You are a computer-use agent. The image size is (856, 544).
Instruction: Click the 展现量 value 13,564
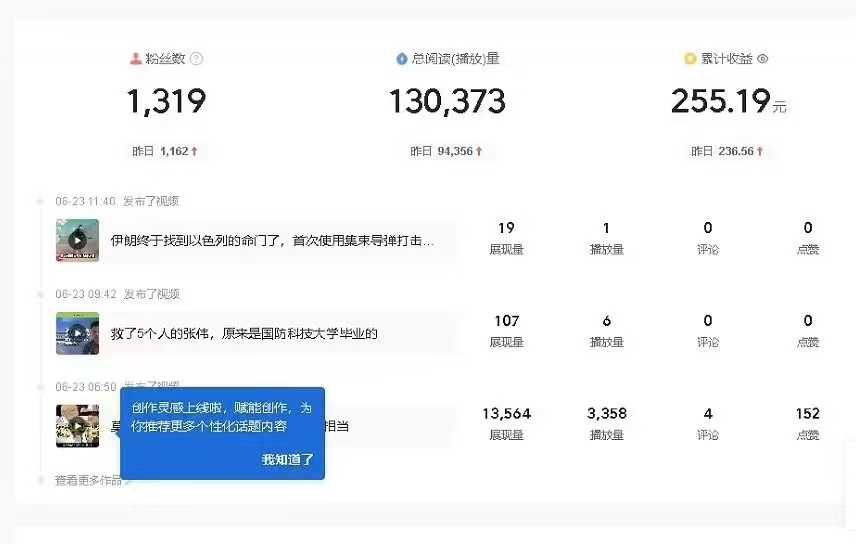[507, 413]
